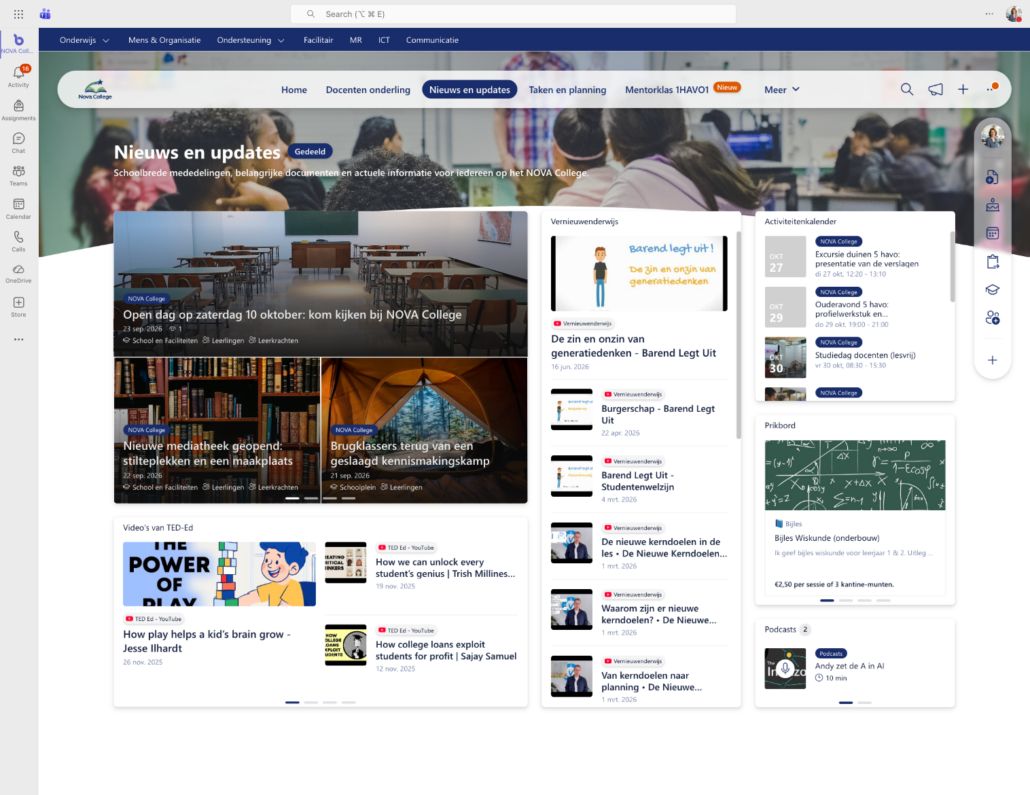This screenshot has height=795, width=1030.
Task: Click the Search input field
Action: tap(513, 14)
